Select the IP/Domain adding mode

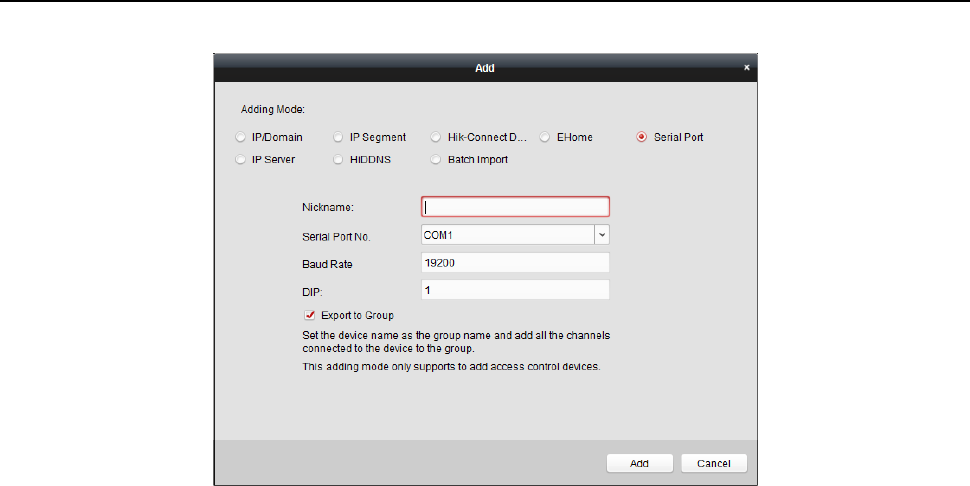point(239,137)
